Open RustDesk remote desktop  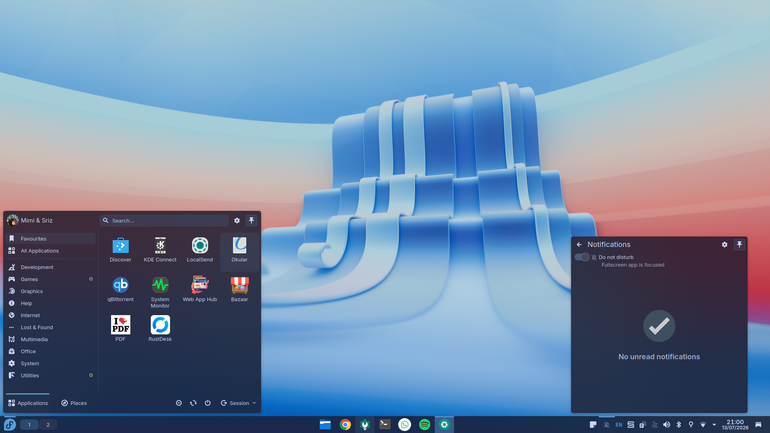tap(160, 329)
